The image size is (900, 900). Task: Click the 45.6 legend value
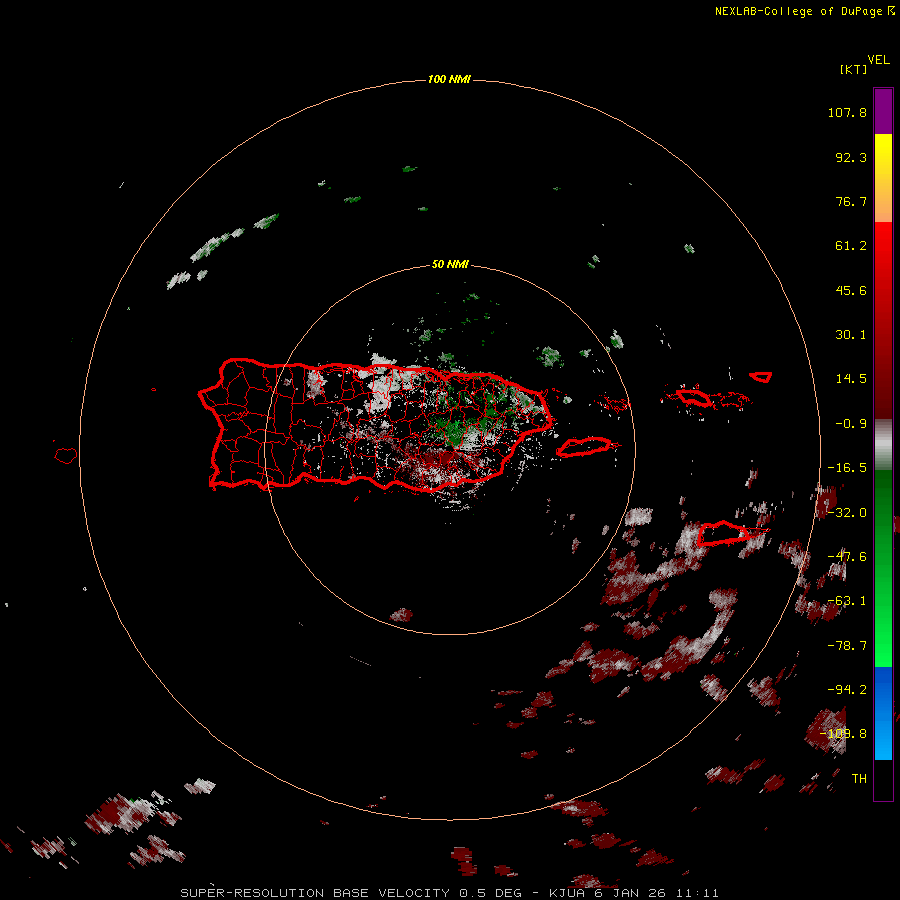[x=851, y=290]
